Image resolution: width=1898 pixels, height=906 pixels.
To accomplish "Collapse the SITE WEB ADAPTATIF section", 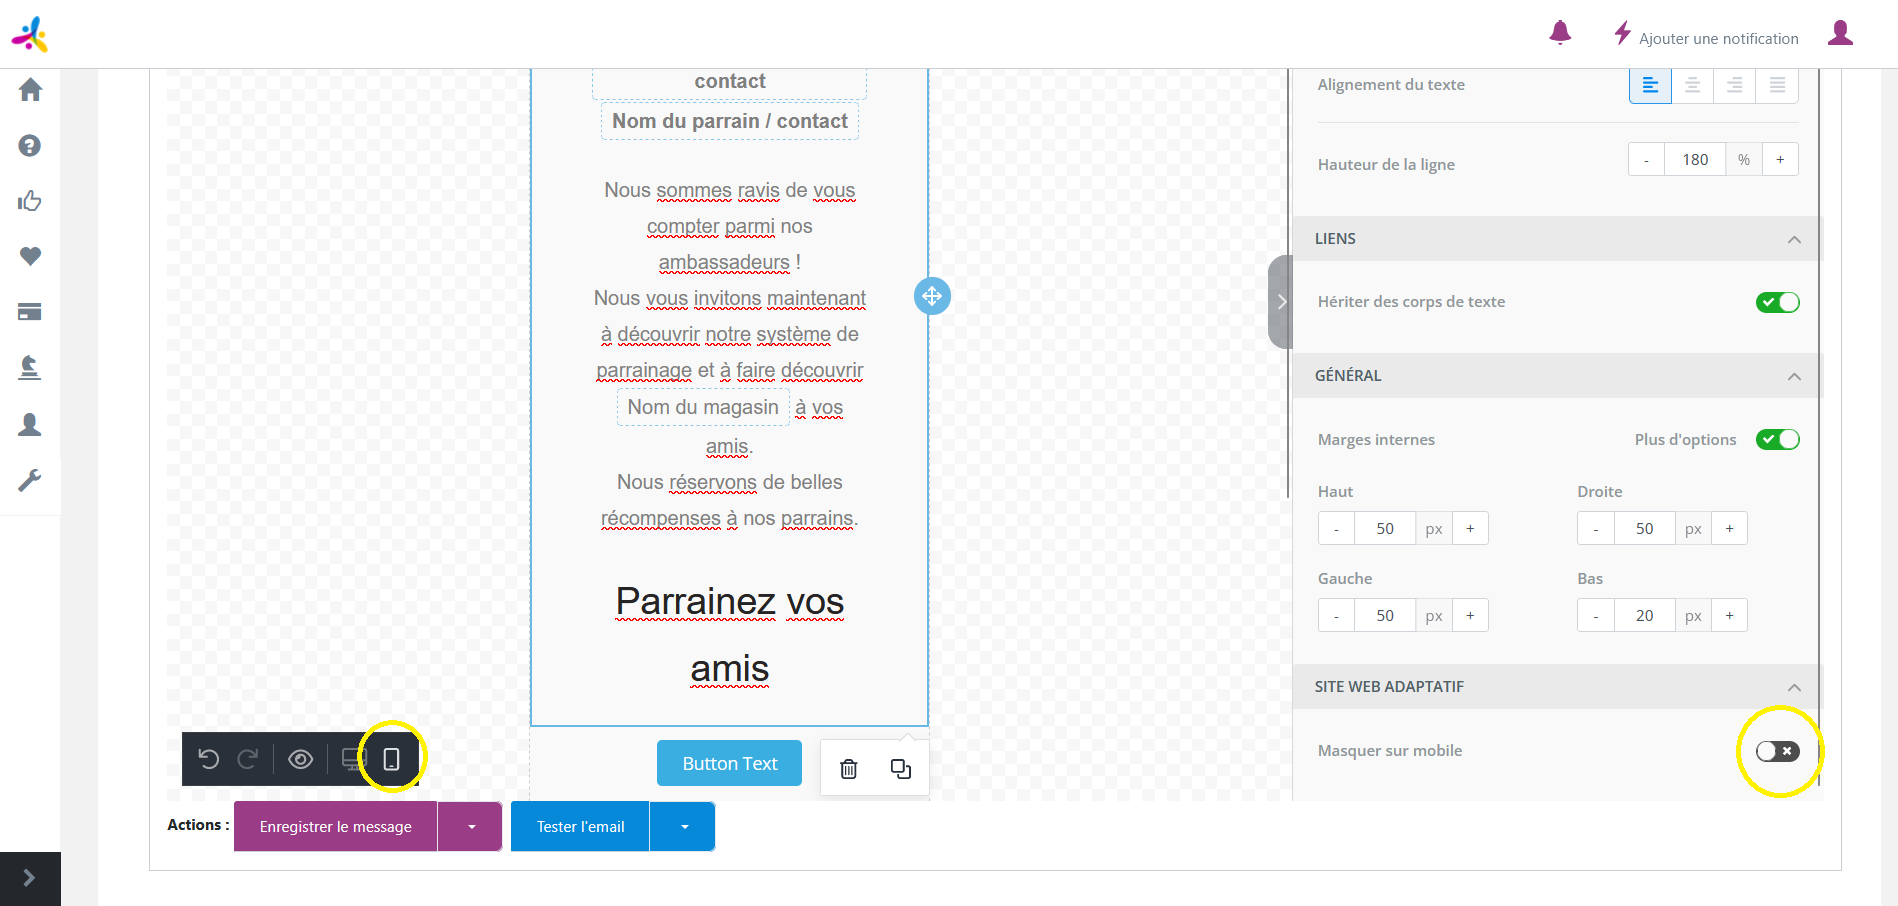I will pyautogui.click(x=1794, y=687).
